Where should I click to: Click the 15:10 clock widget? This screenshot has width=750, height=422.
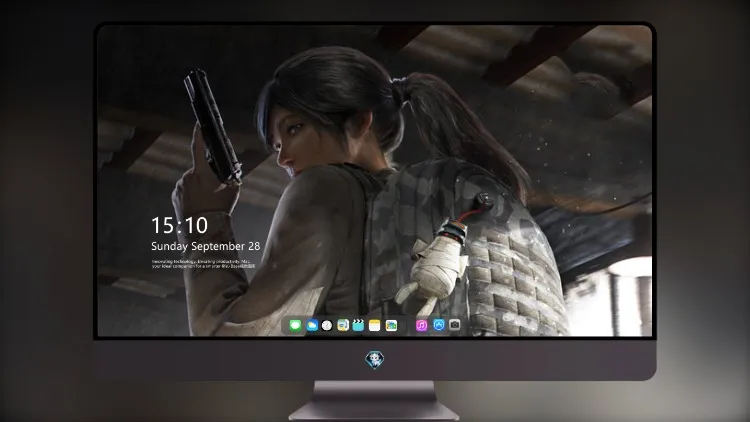pos(180,225)
